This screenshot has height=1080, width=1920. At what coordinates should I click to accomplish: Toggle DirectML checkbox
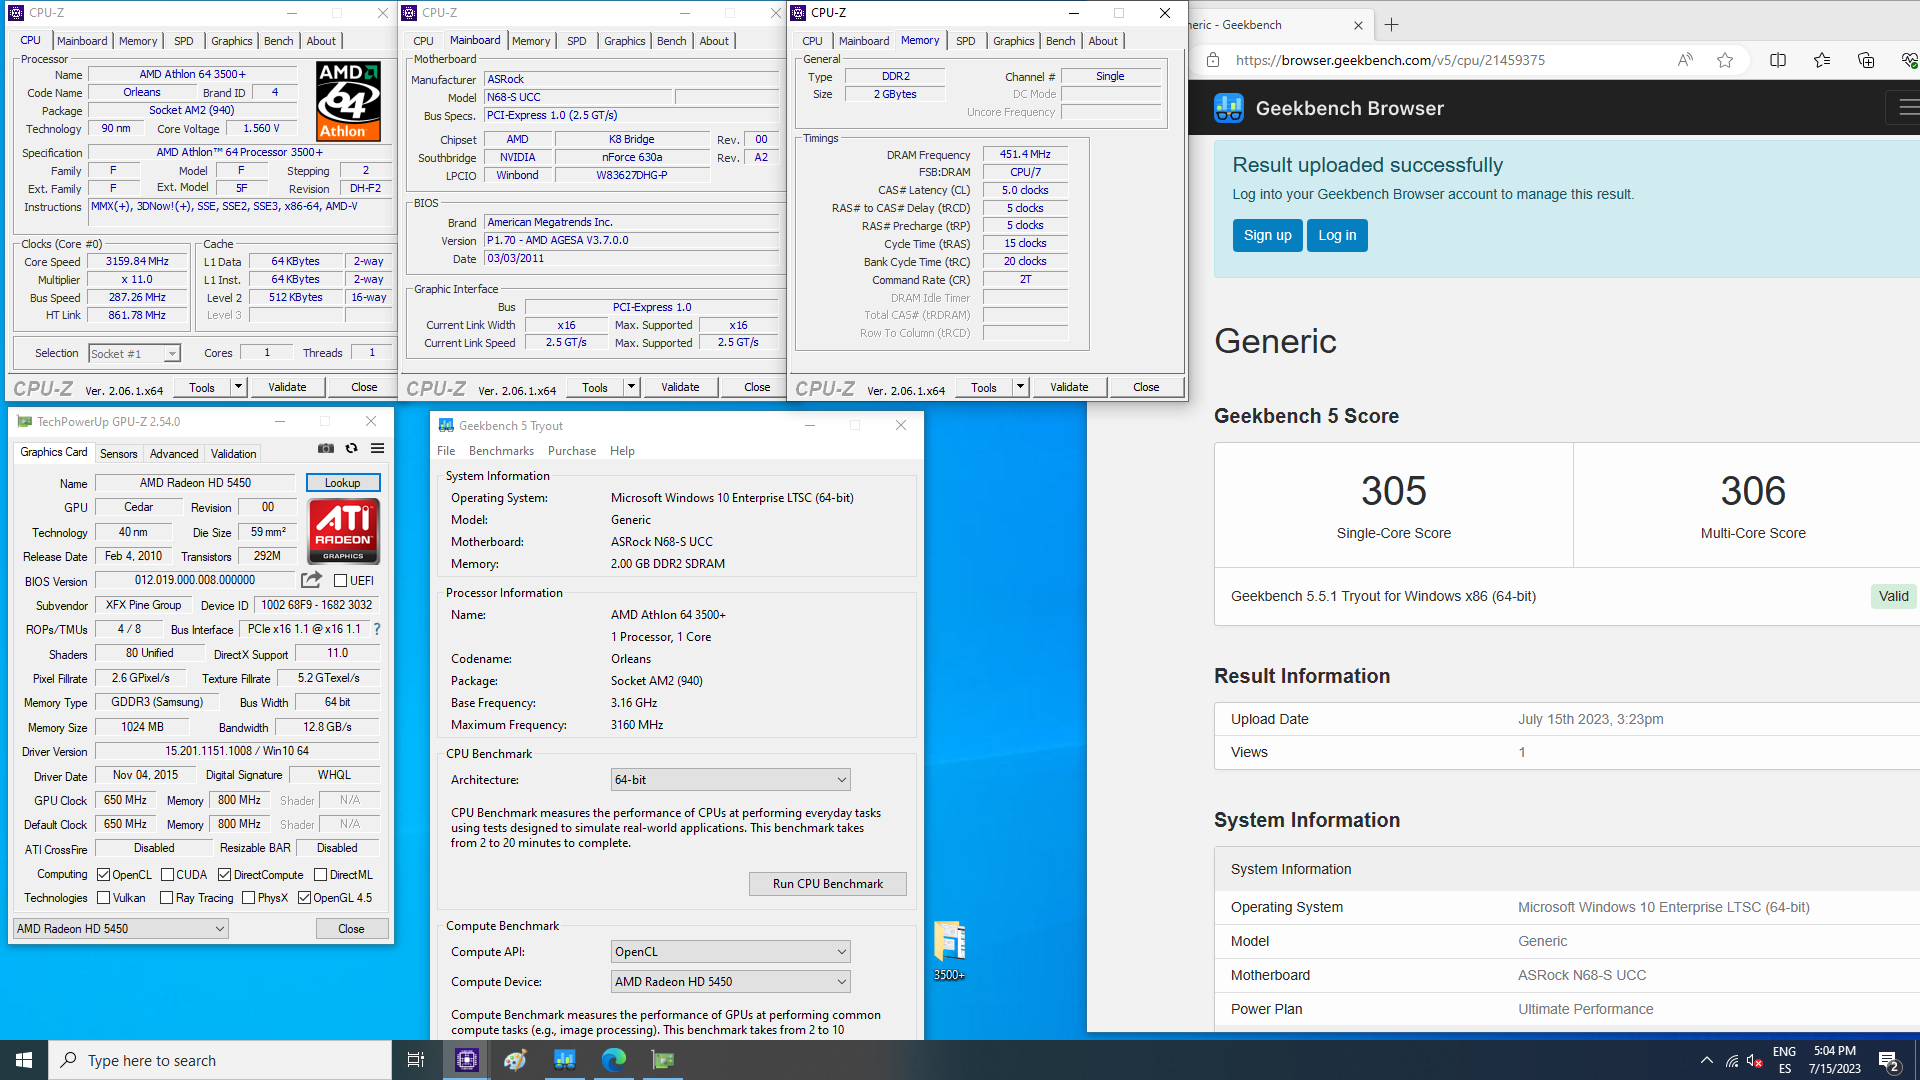tap(321, 874)
